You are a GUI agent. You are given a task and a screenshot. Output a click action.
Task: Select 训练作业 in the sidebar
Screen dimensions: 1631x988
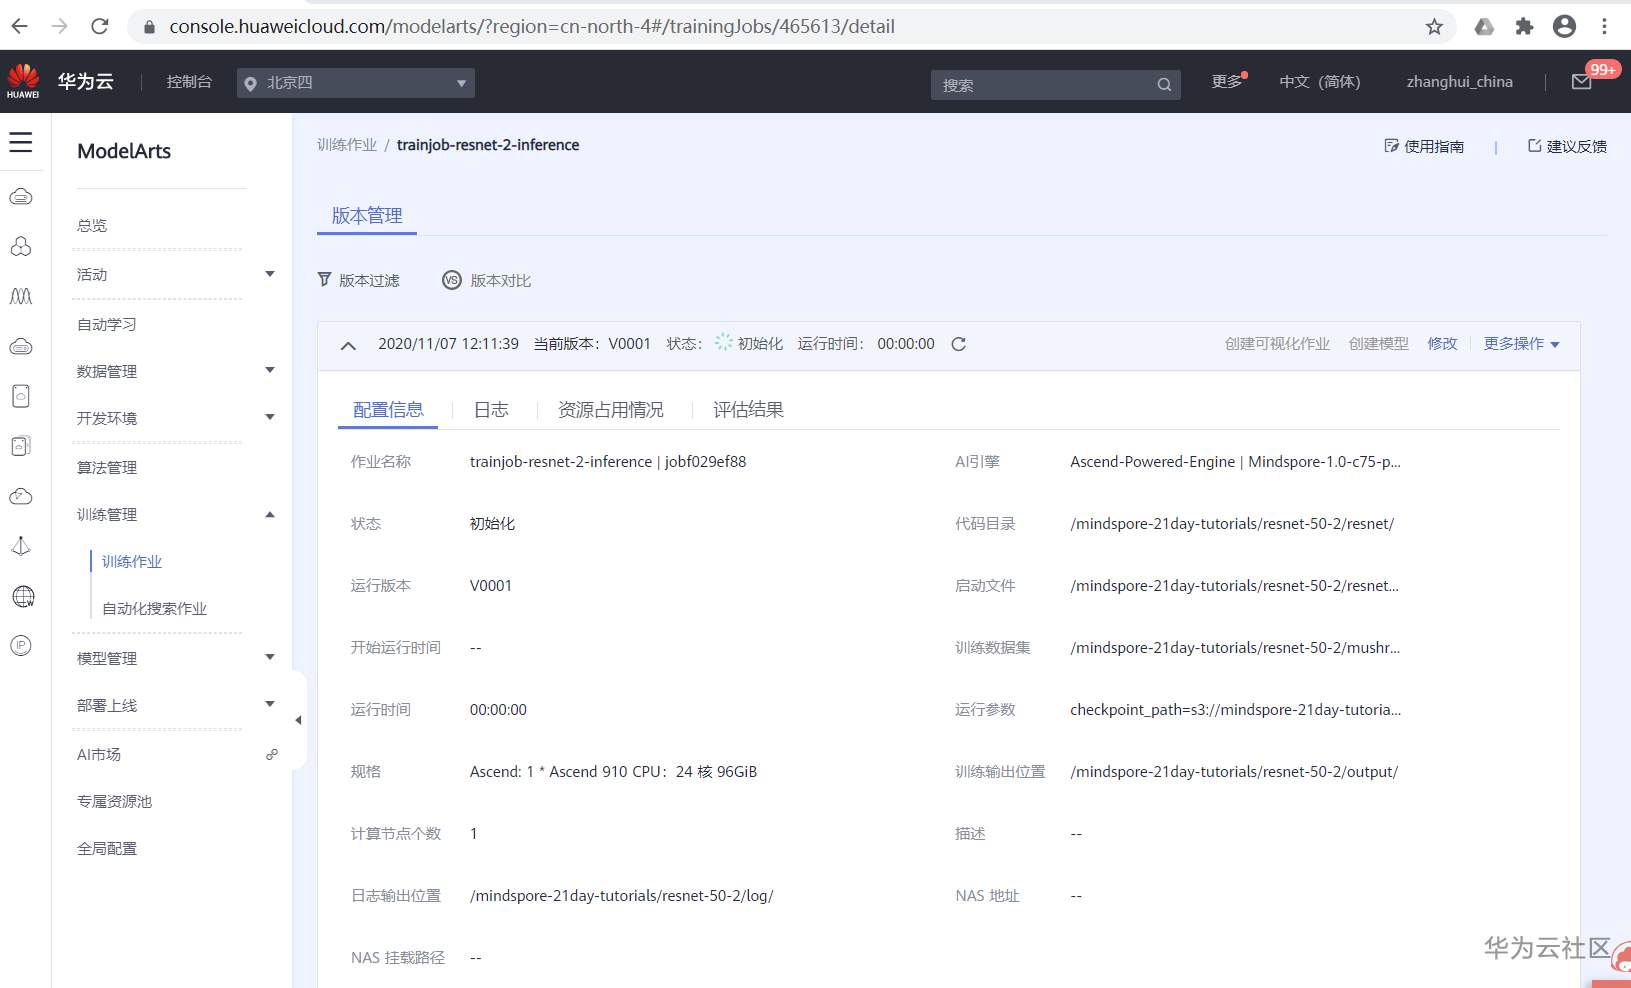click(132, 562)
